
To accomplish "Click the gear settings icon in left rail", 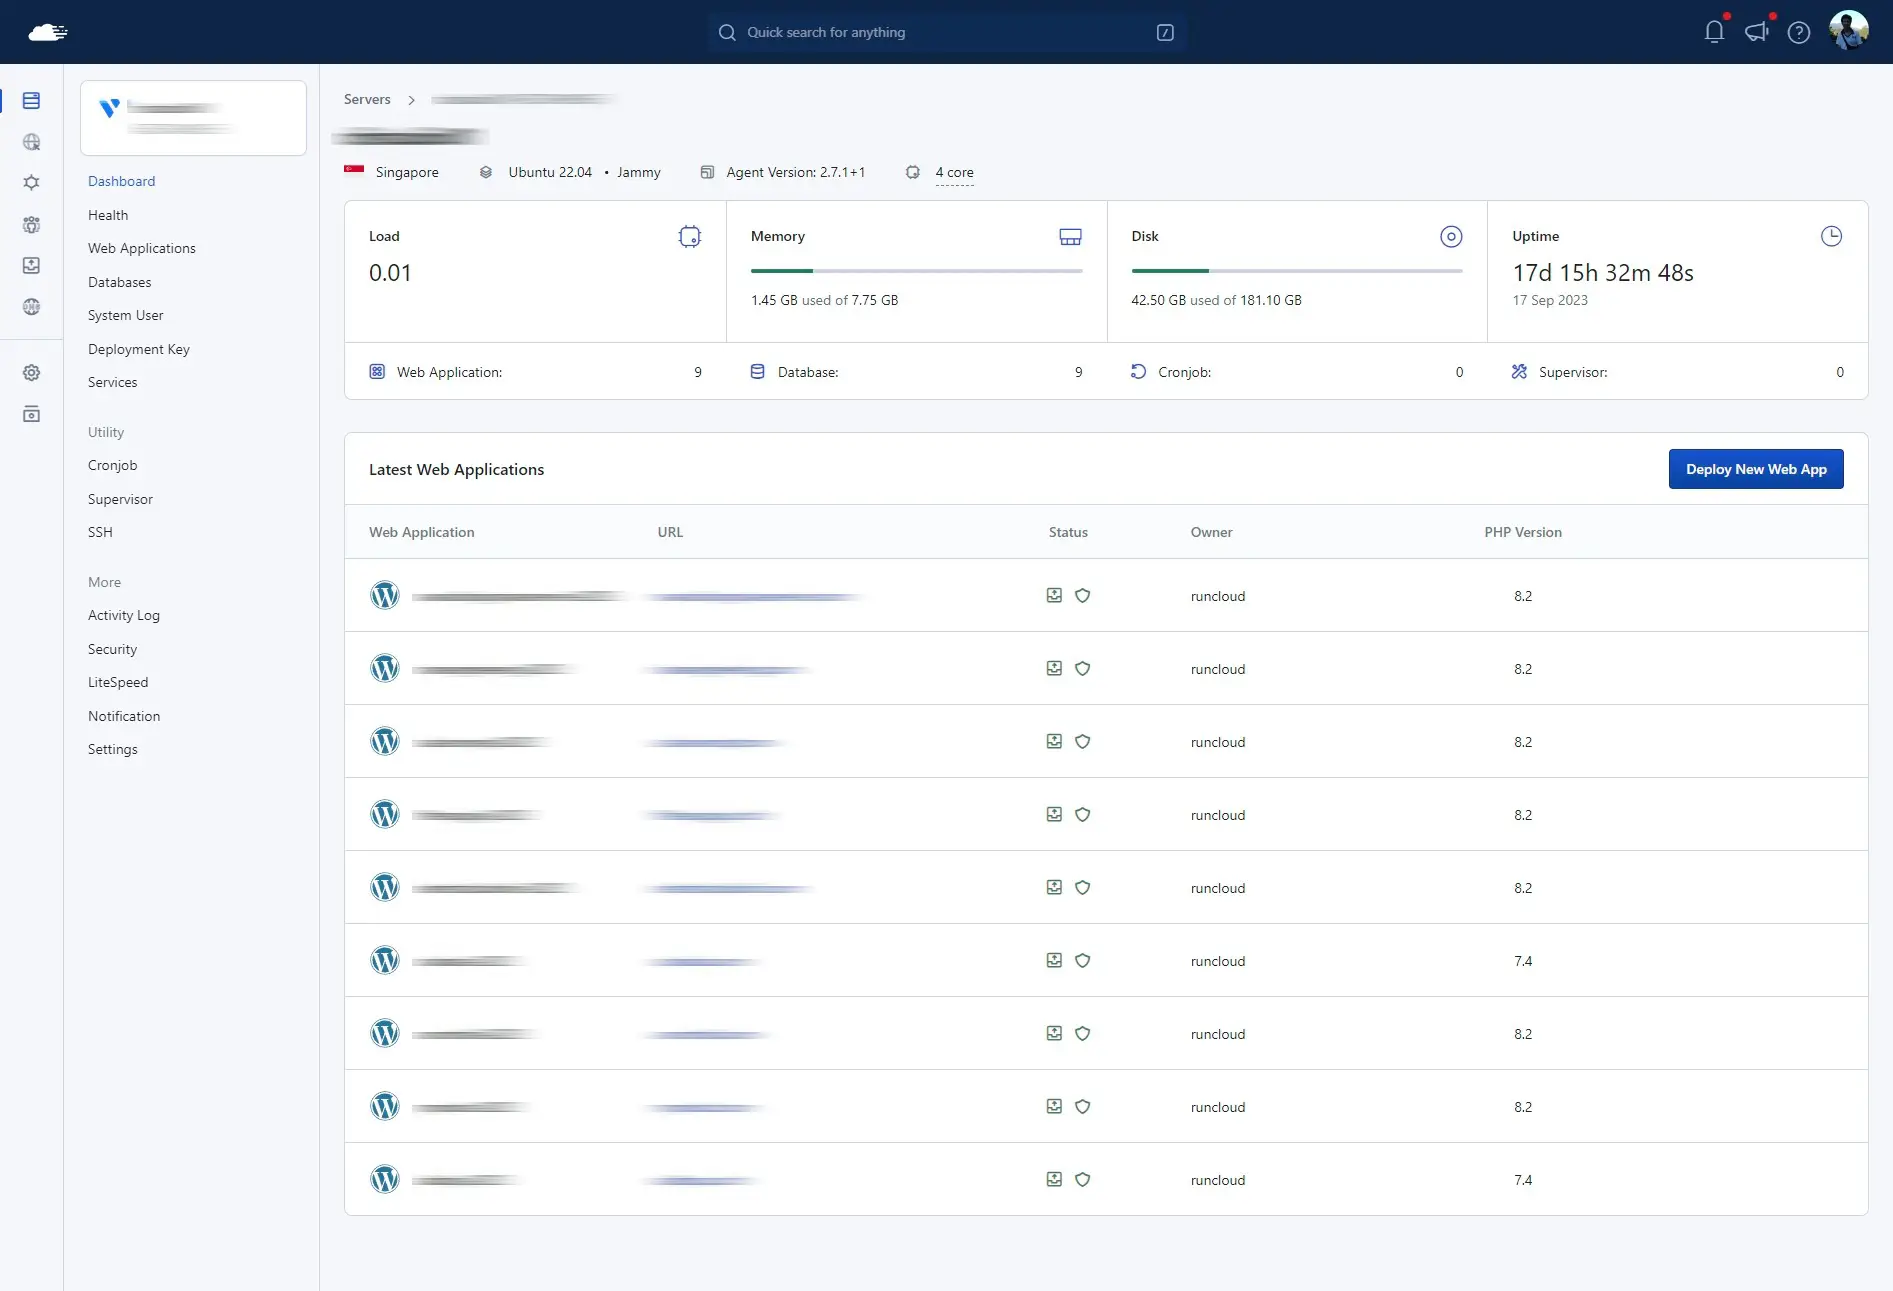I will click(31, 373).
